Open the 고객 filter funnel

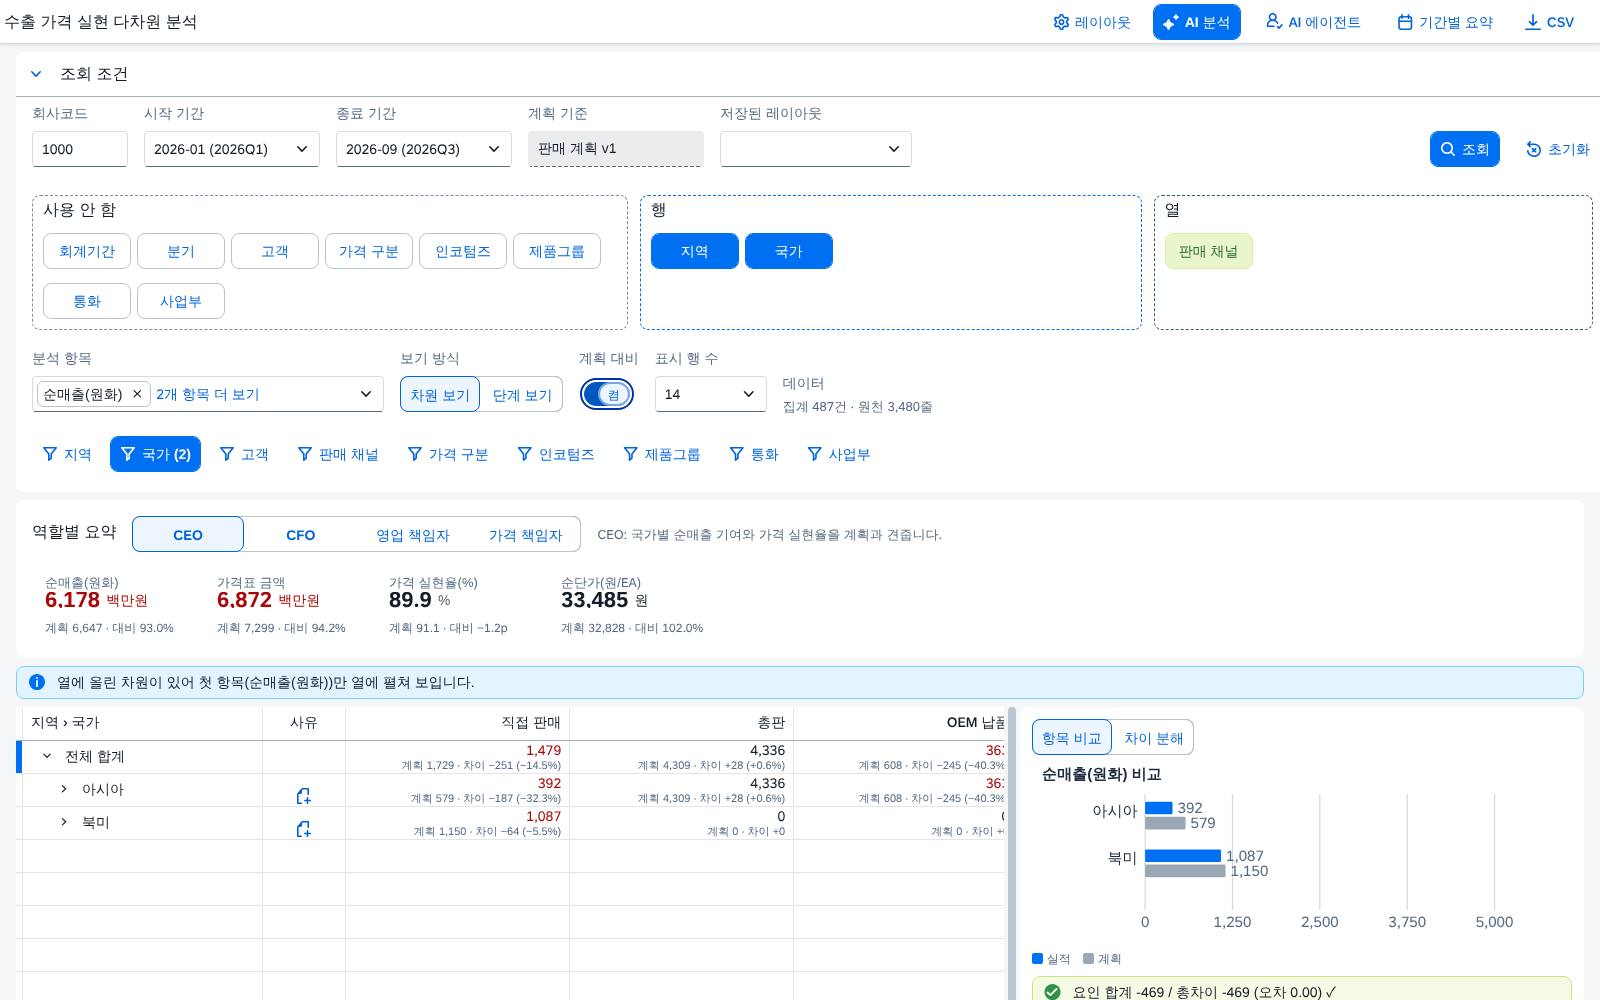[x=244, y=454]
